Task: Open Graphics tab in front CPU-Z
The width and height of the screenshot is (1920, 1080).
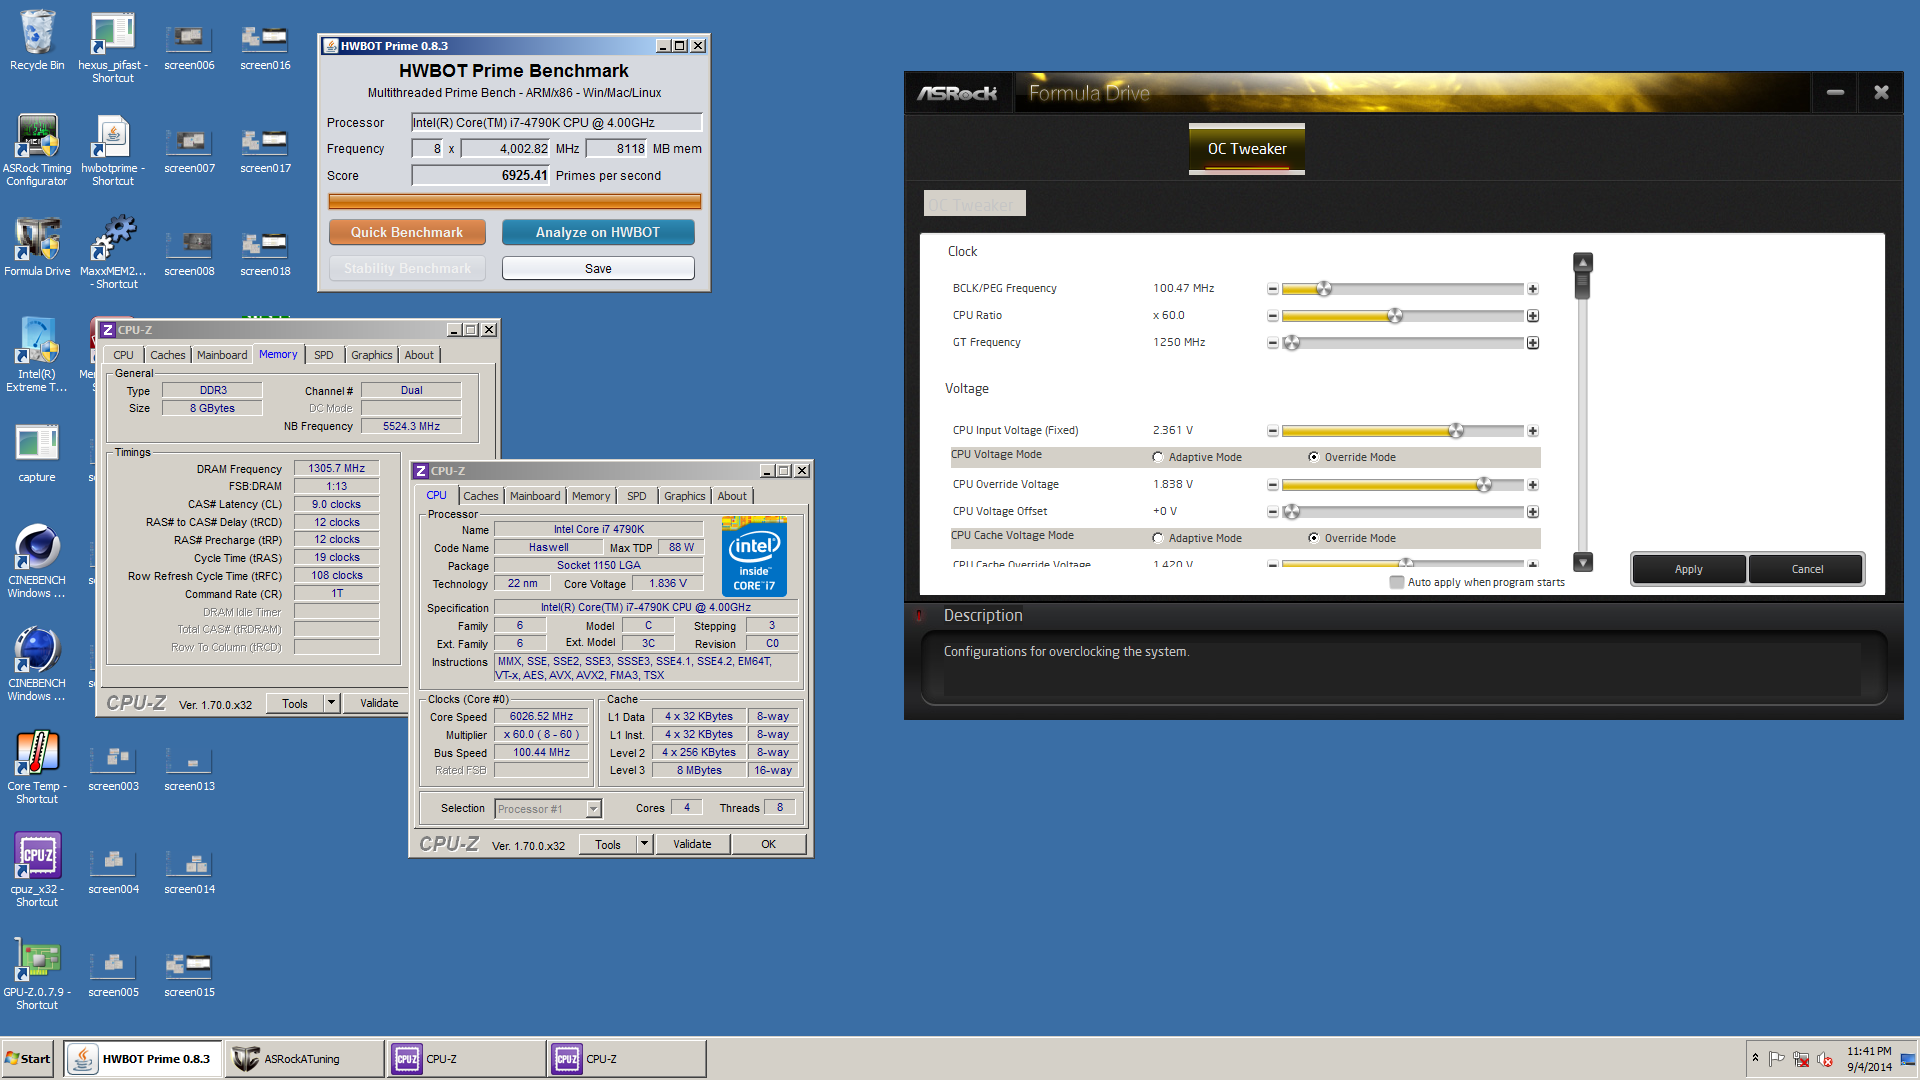Action: point(685,496)
